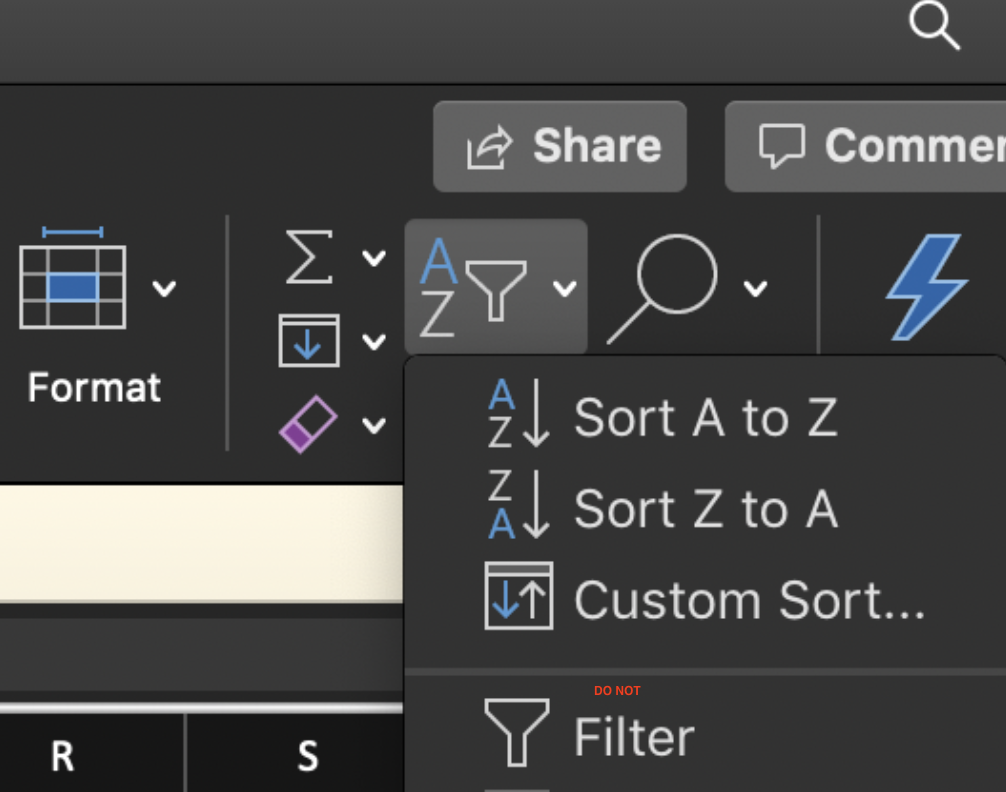This screenshot has width=1006, height=792.
Task: Click the Format cells icon
Action: click(72, 286)
